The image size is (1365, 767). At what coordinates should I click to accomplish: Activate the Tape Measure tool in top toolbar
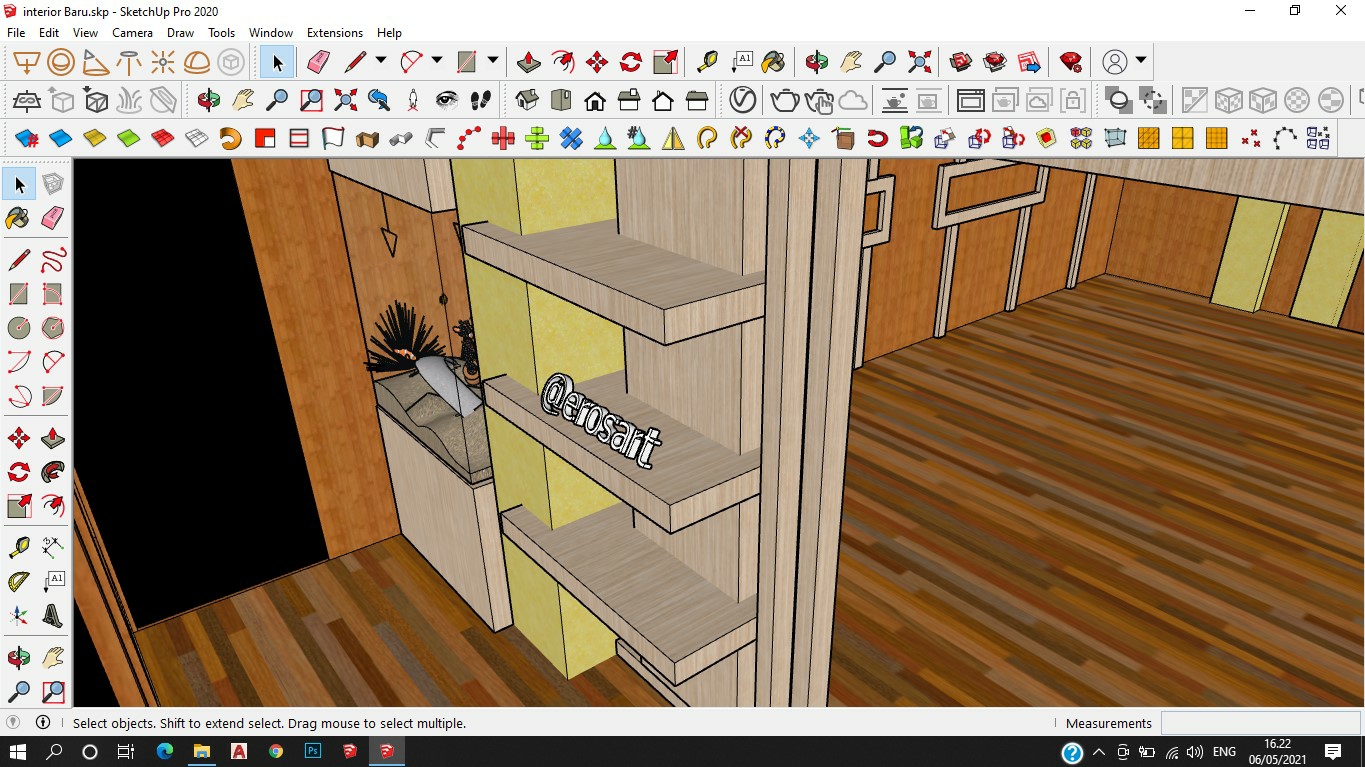[x=707, y=63]
